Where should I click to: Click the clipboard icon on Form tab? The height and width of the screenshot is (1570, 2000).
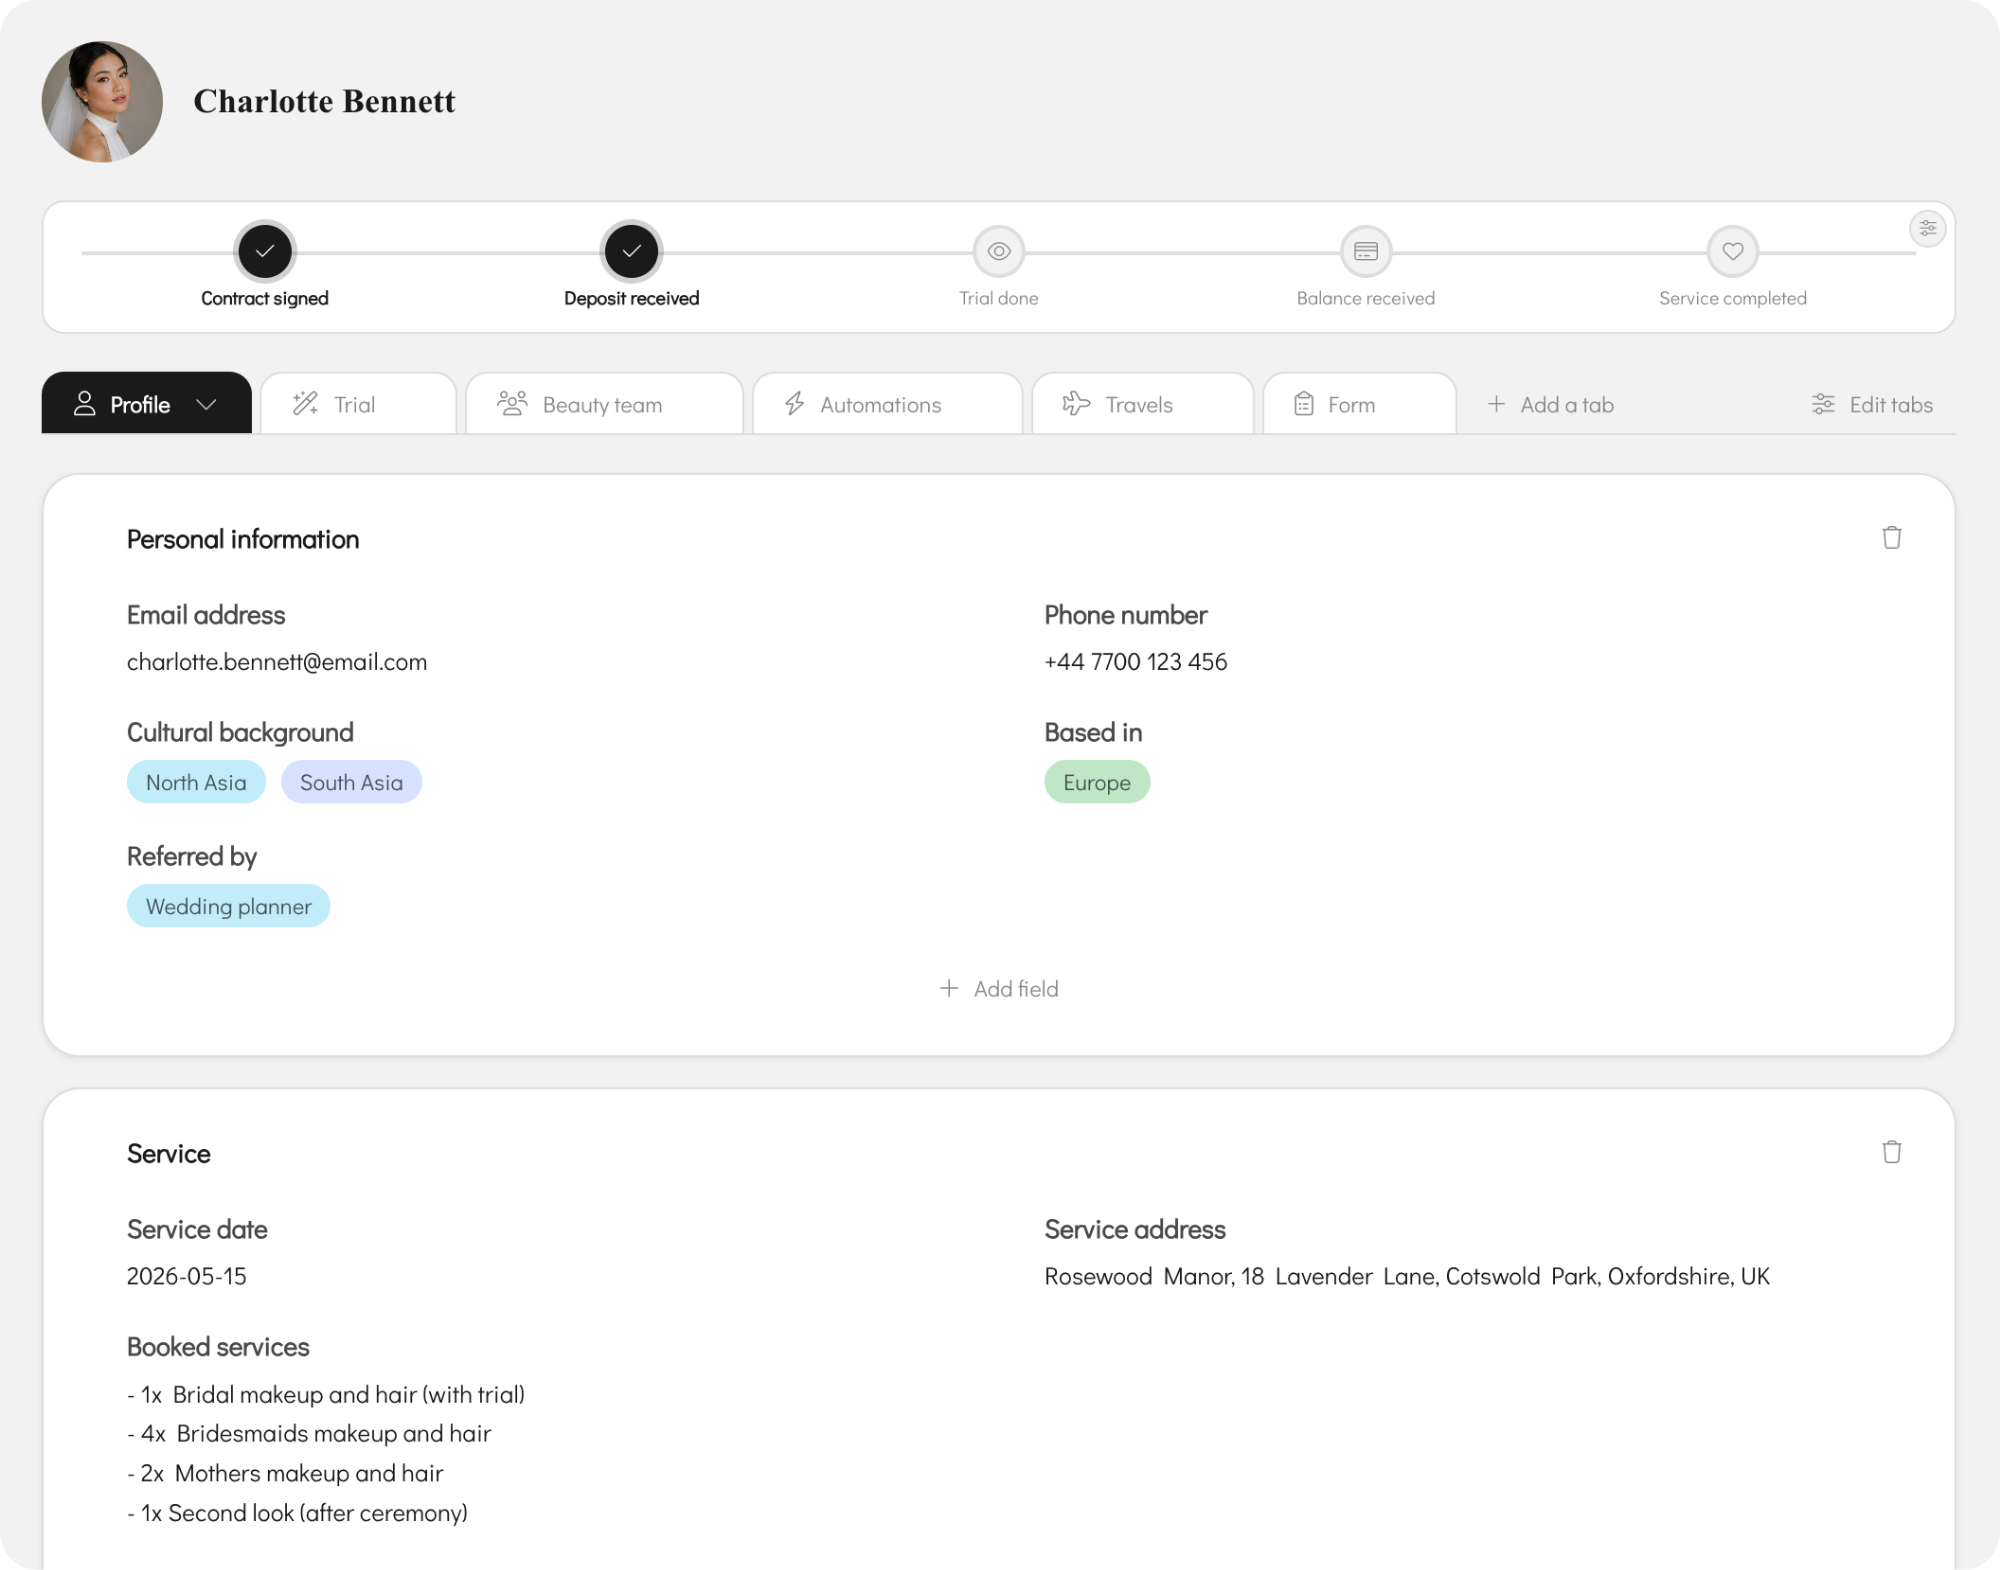1303,404
